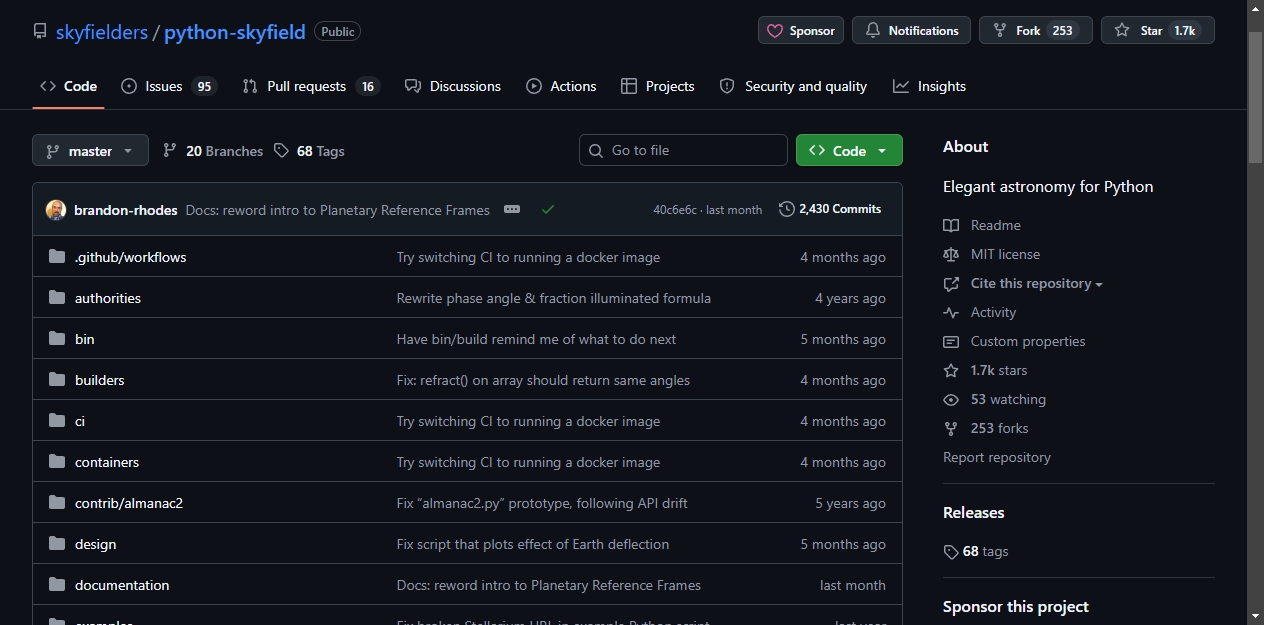The height and width of the screenshot is (625, 1264).
Task: Click the Releases heading link
Action: click(974, 512)
